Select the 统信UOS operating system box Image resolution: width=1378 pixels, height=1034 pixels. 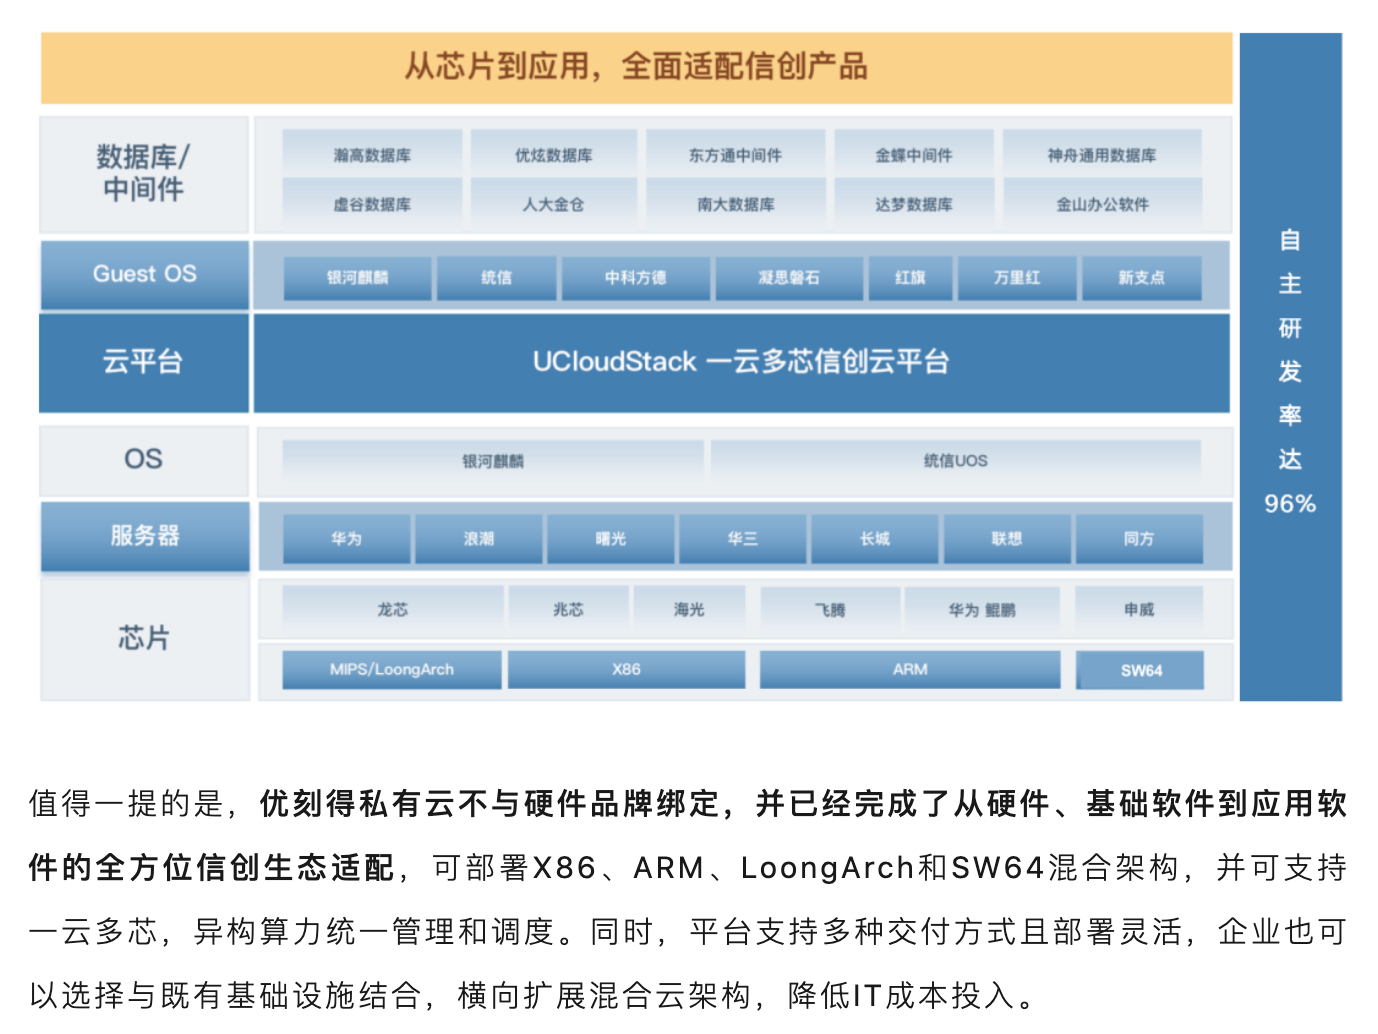pos(955,461)
